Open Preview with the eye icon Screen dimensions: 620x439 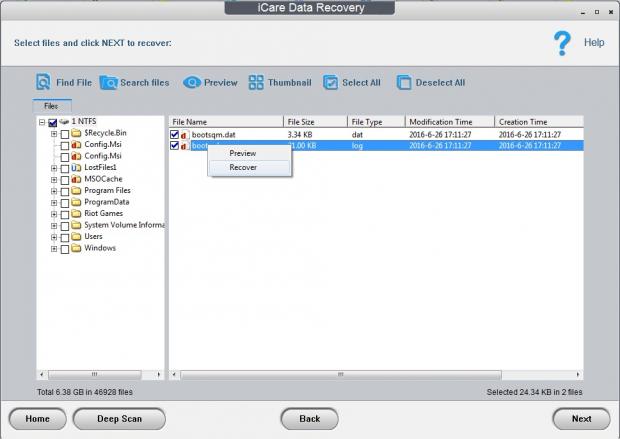click(x=192, y=83)
